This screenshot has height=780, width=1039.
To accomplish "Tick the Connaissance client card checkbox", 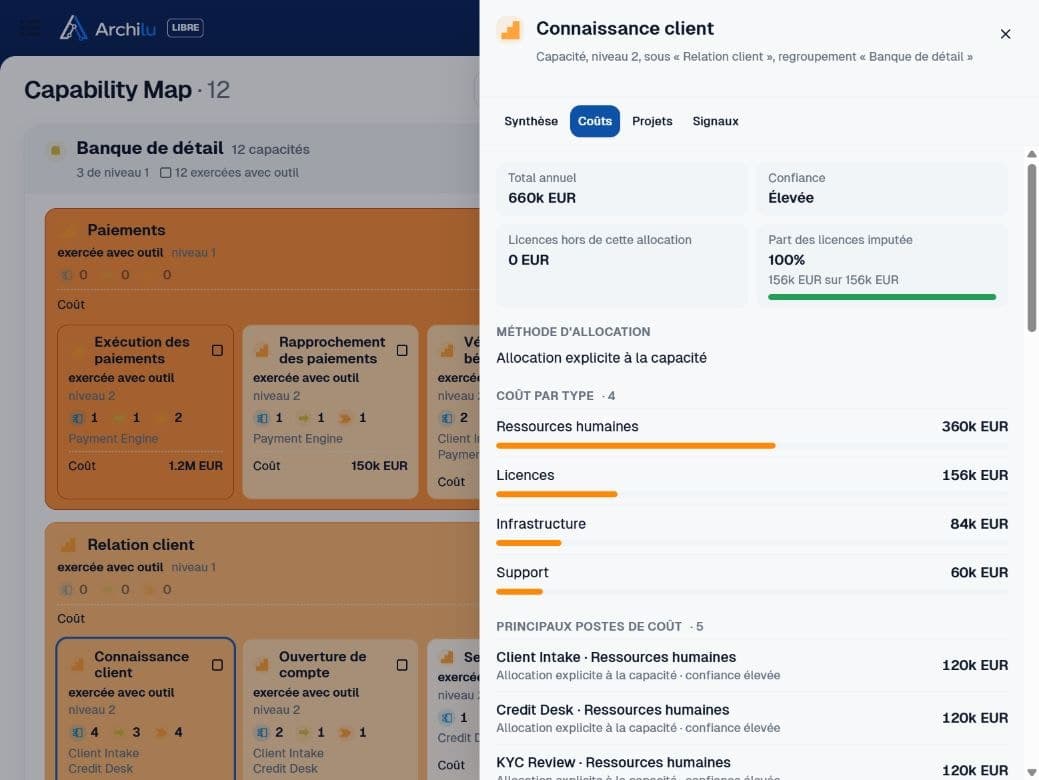I will 217,665.
